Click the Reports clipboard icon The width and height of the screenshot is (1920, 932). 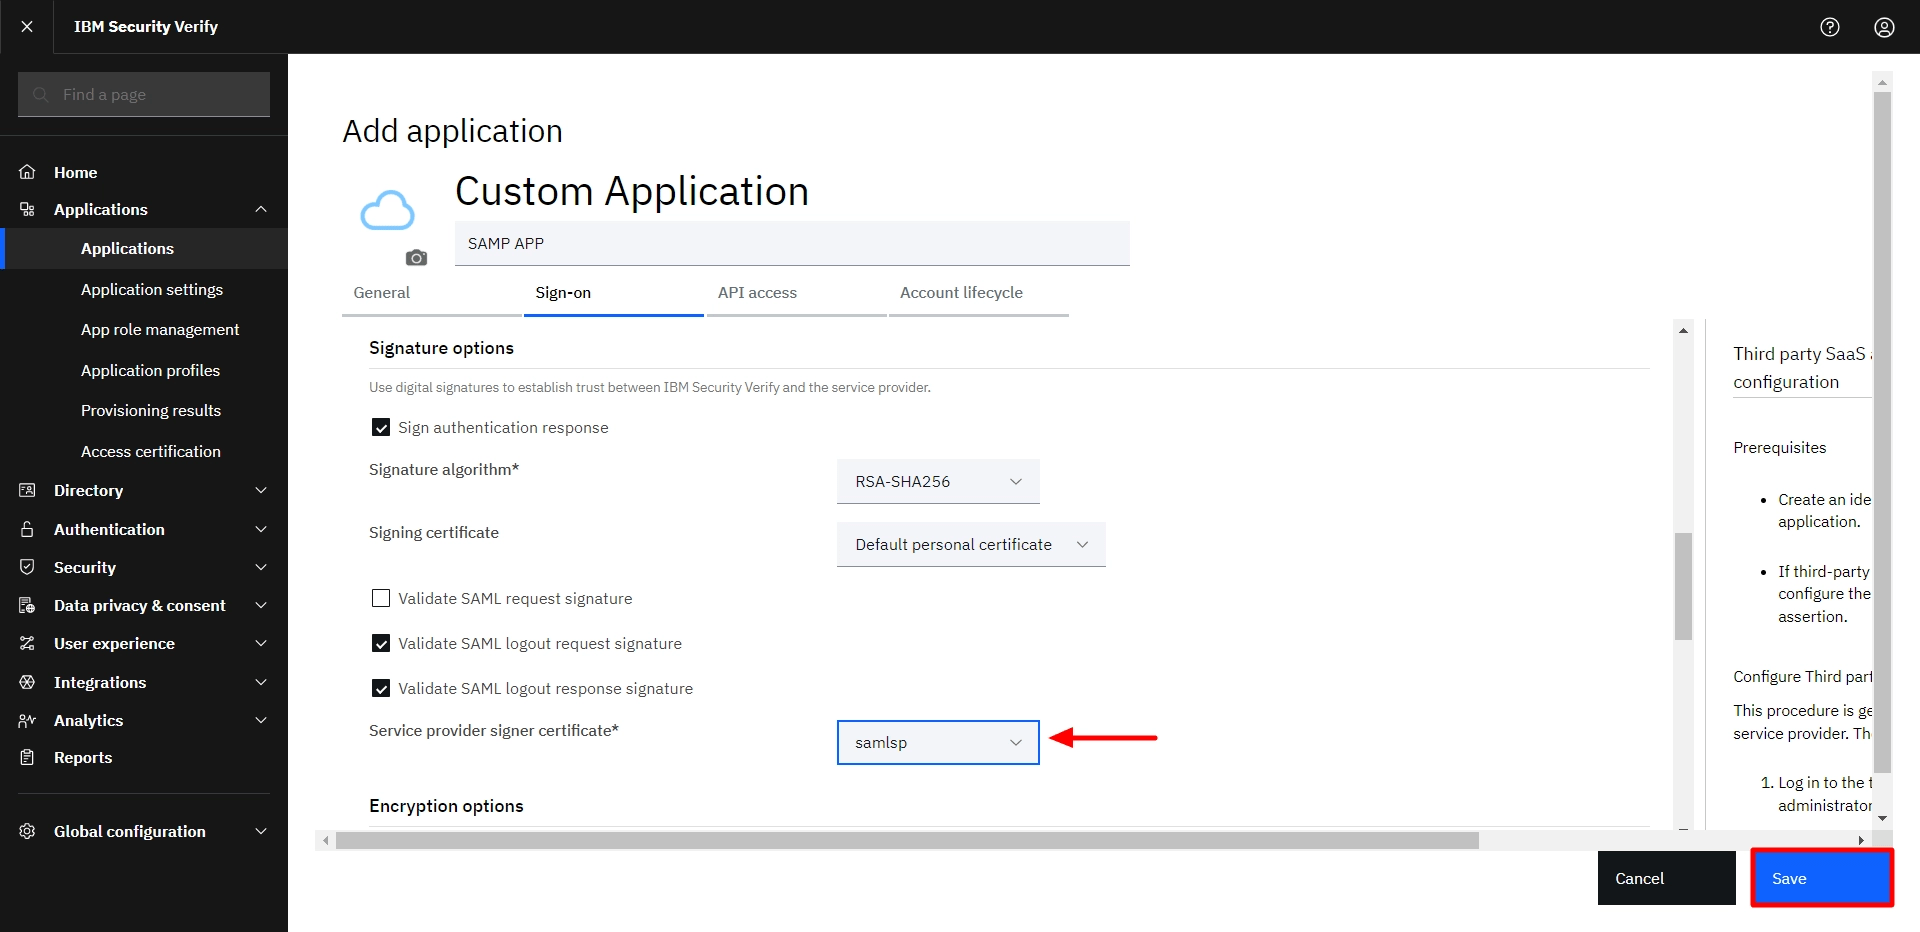click(27, 757)
